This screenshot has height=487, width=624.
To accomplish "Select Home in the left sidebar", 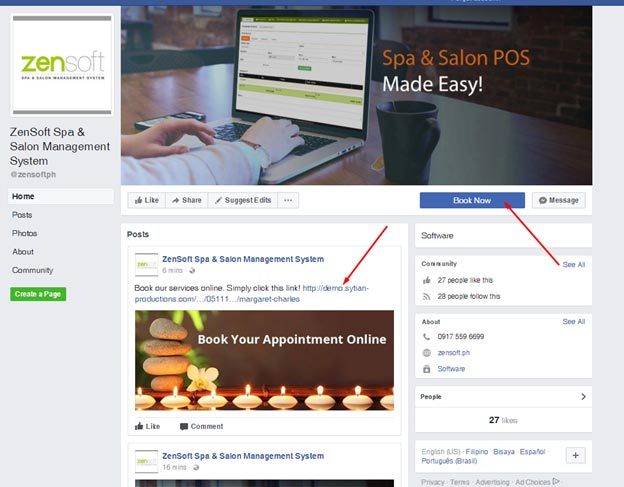I will pos(61,196).
